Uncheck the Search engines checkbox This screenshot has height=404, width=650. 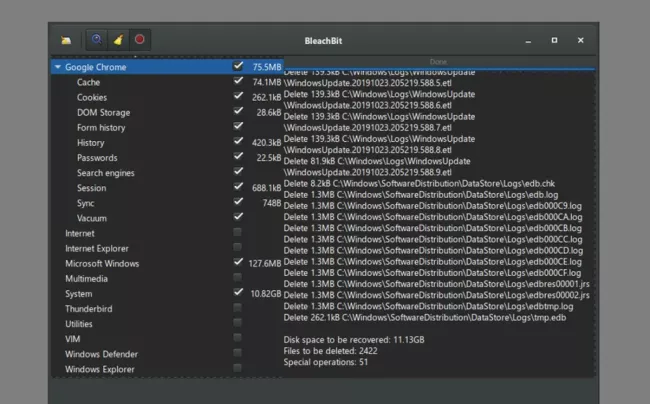238,171
